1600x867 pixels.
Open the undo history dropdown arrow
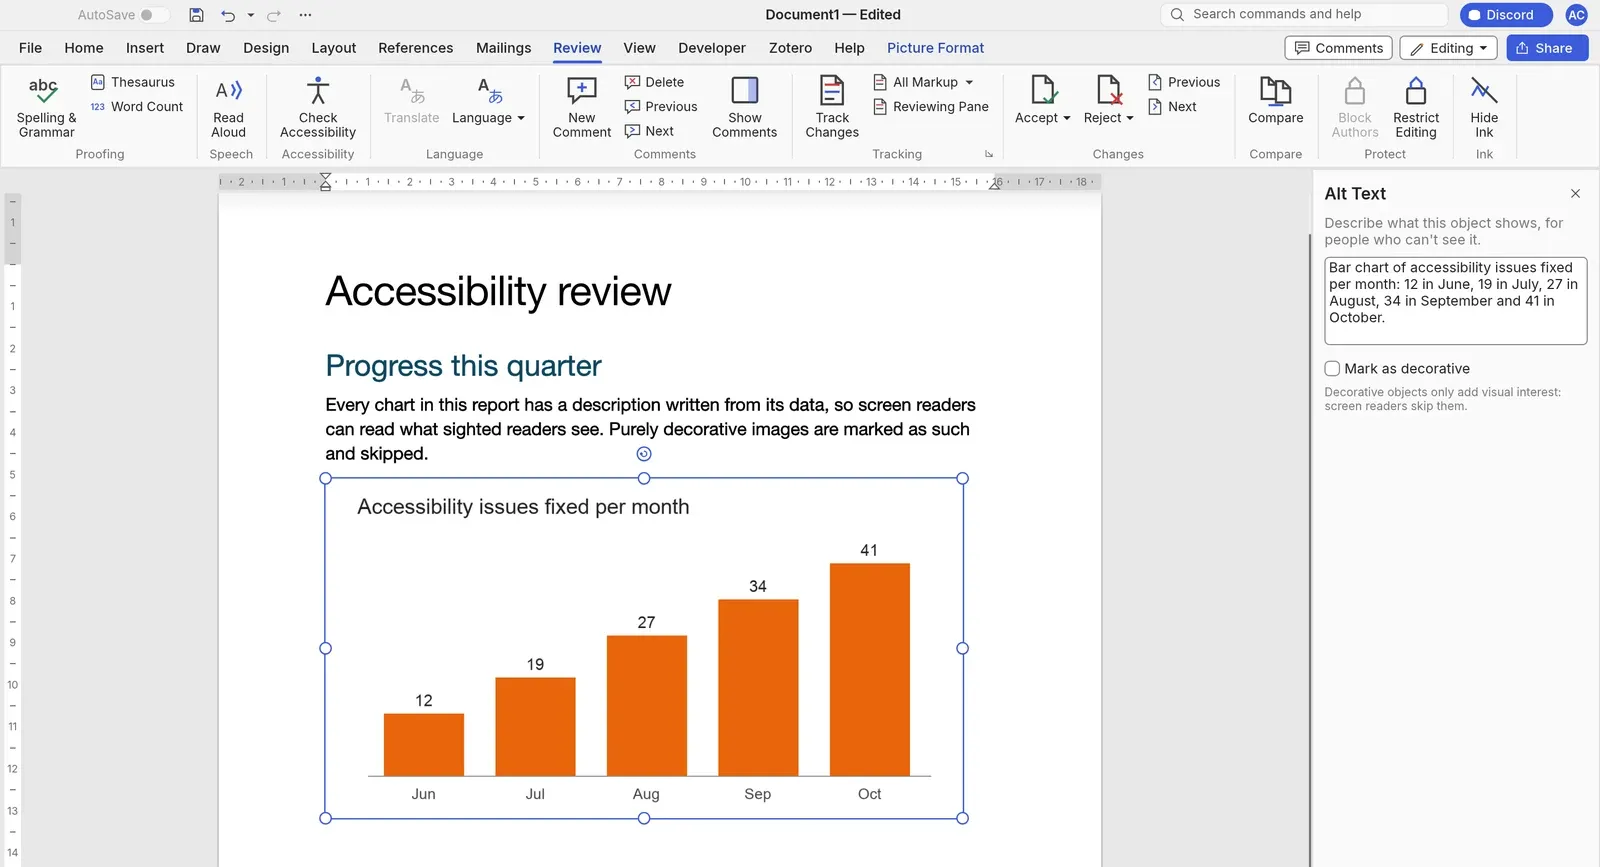point(250,15)
